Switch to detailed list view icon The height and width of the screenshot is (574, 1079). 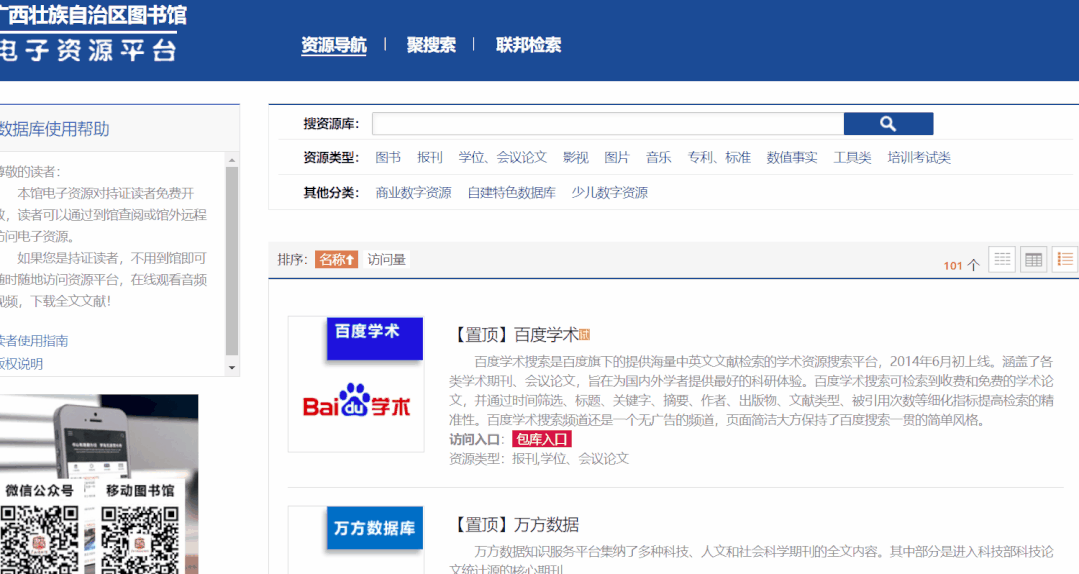pyautogui.click(x=1065, y=259)
